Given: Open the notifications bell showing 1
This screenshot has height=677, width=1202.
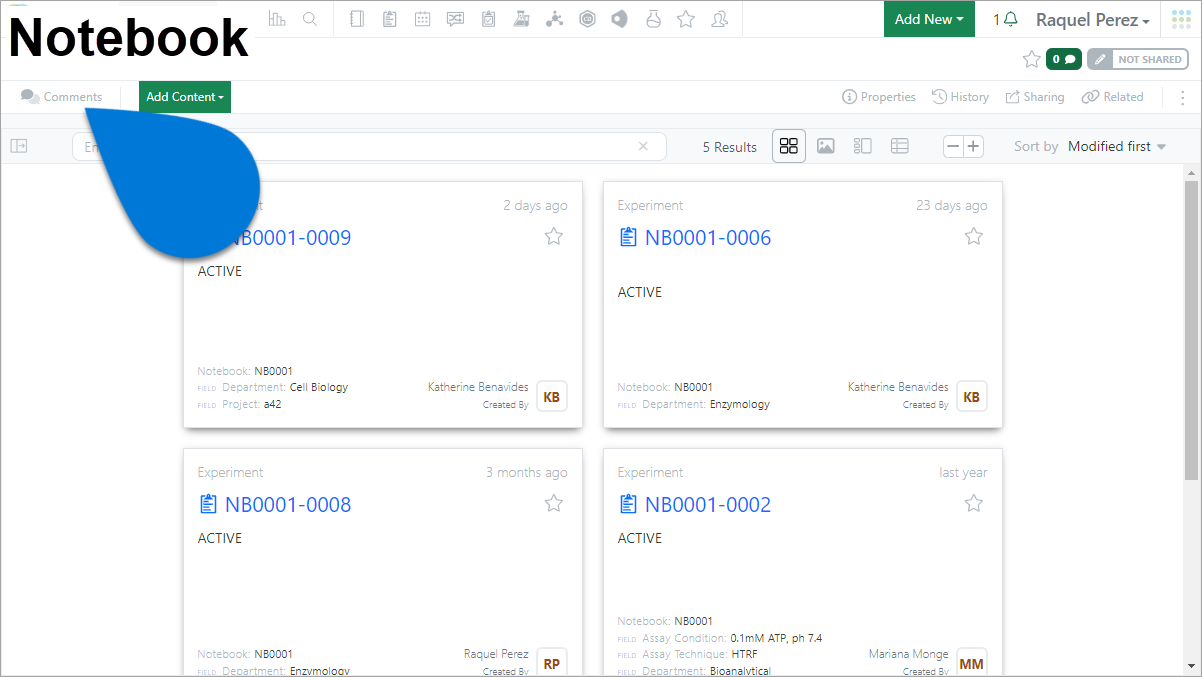Looking at the screenshot, I should 1006,19.
